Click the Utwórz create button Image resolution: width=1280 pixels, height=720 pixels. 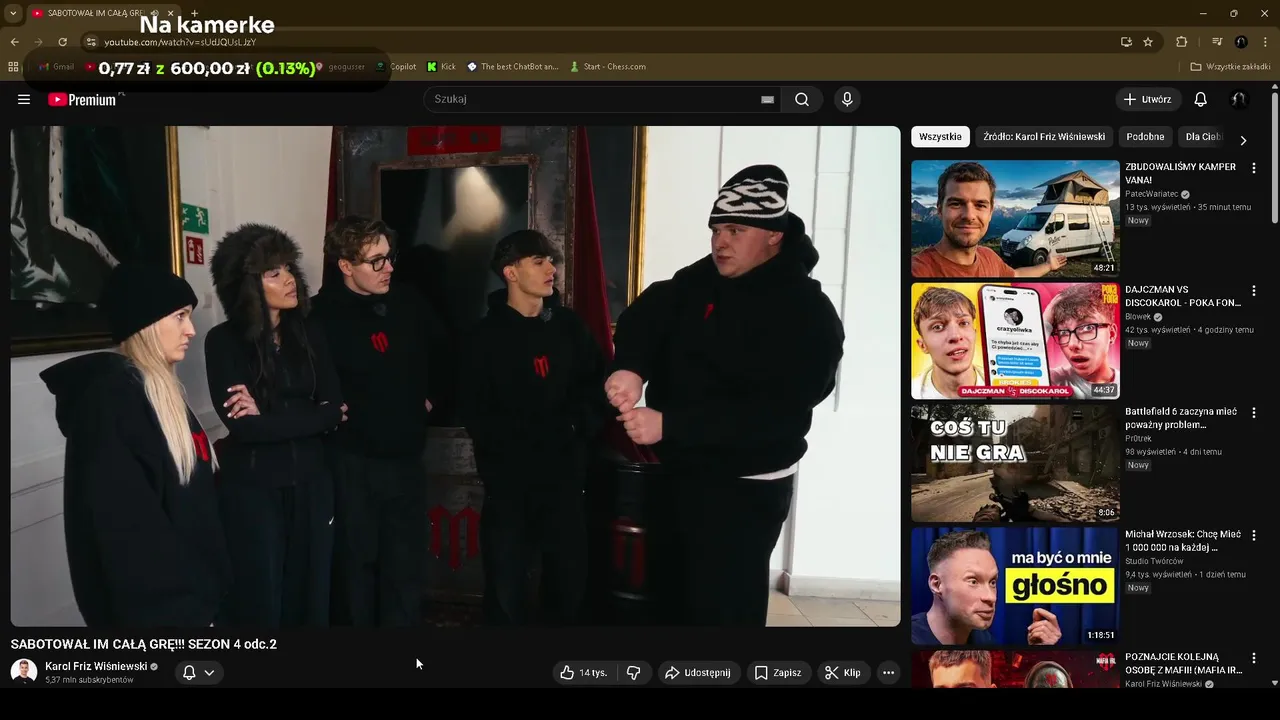pos(1147,99)
